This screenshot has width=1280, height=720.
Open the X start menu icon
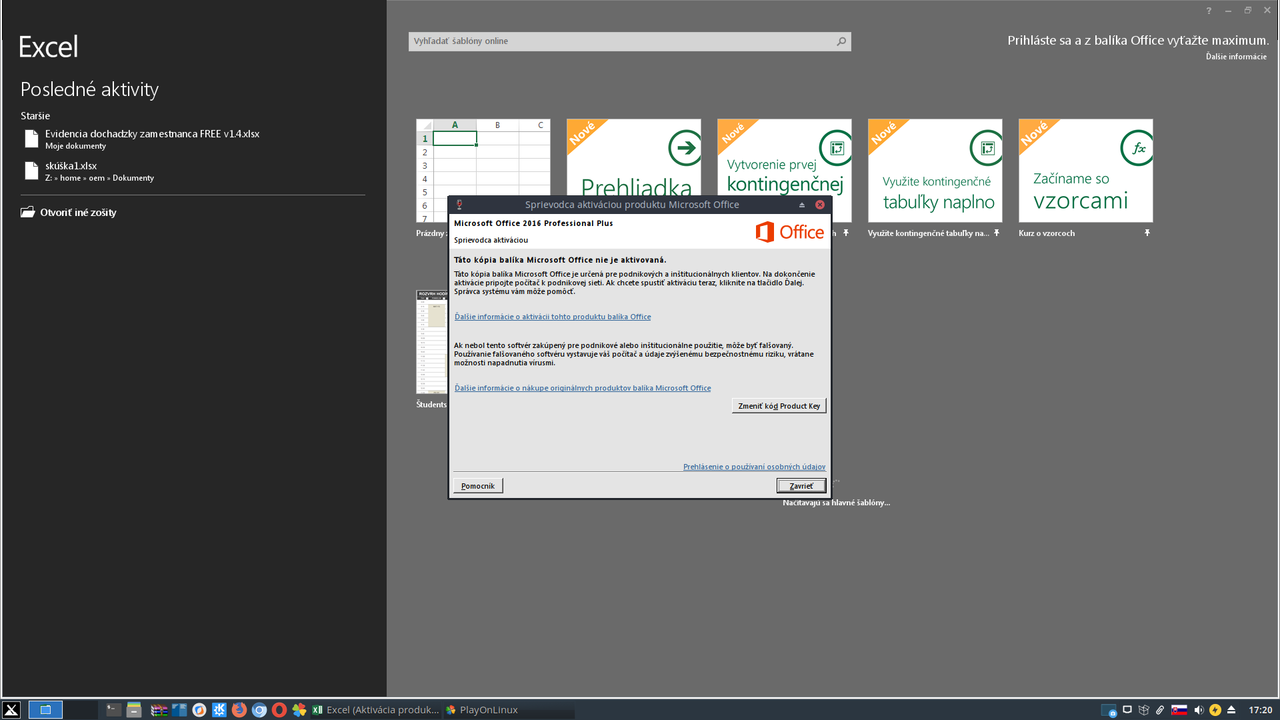click(11, 710)
